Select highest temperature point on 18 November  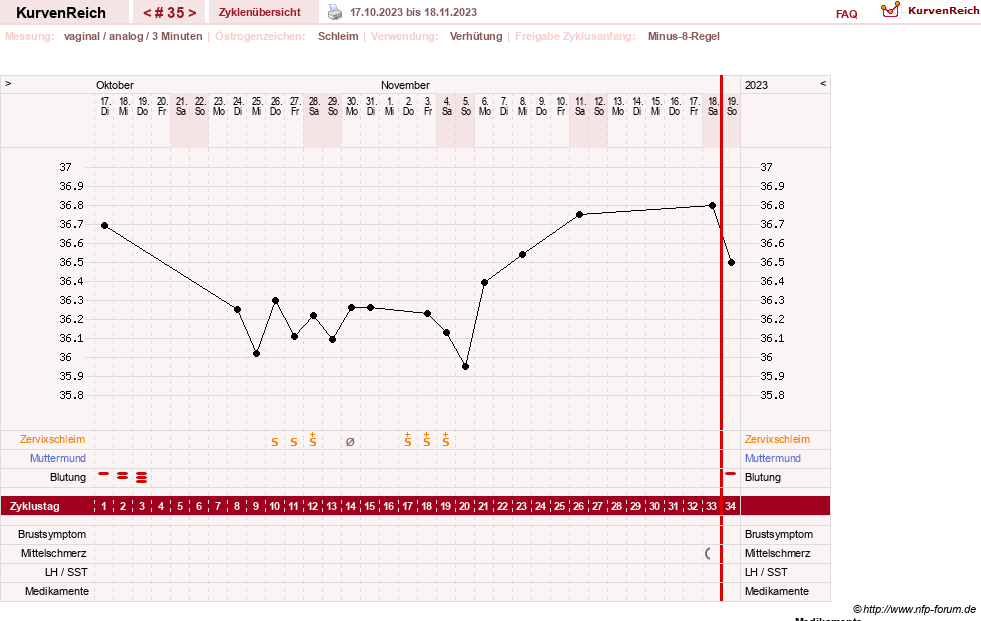pyautogui.click(x=713, y=205)
